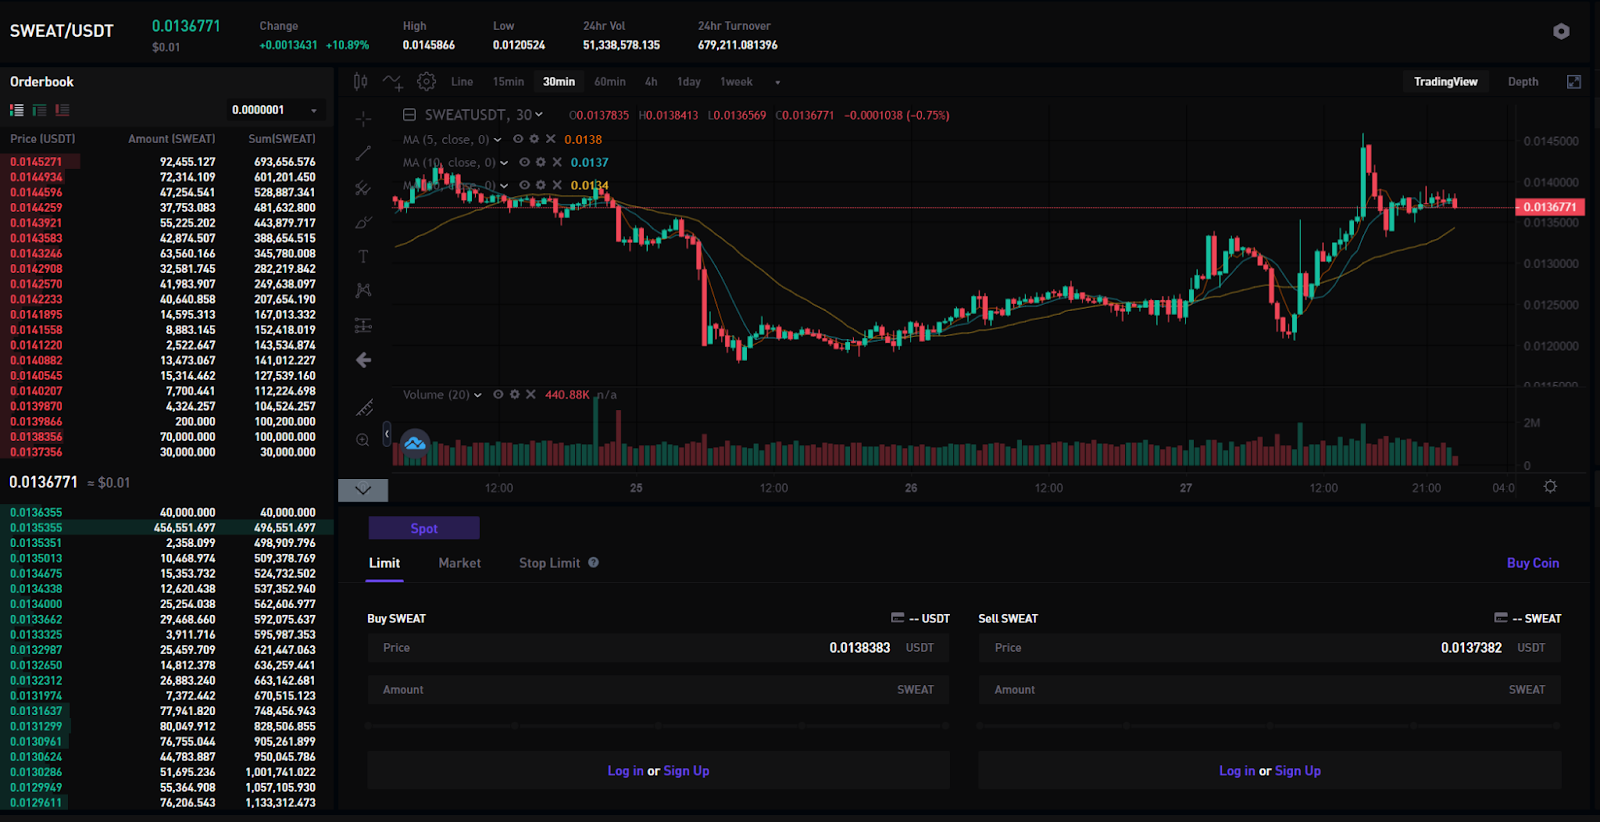The height and width of the screenshot is (822, 1600).
Task: Open settings for MA (5, close, 0)
Action: [534, 140]
